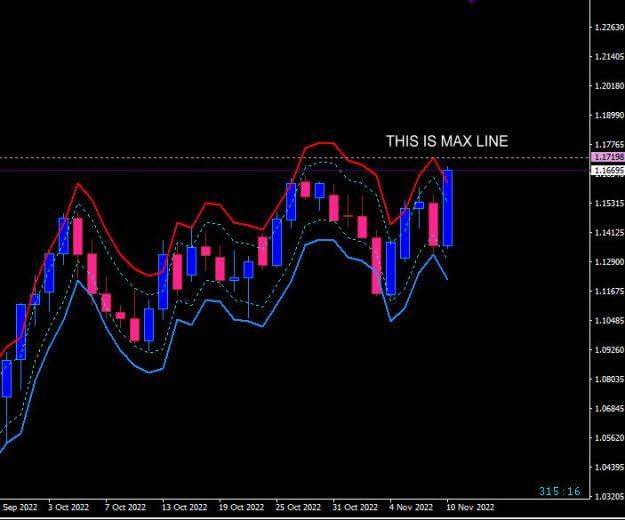Click the 1.15315 price scale label
The height and width of the screenshot is (520, 625).
coord(609,203)
